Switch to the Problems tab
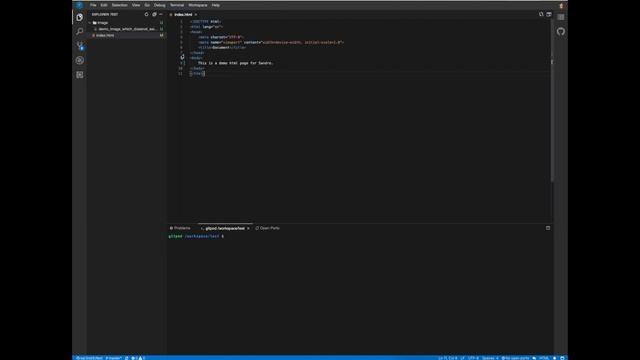 (x=180, y=228)
